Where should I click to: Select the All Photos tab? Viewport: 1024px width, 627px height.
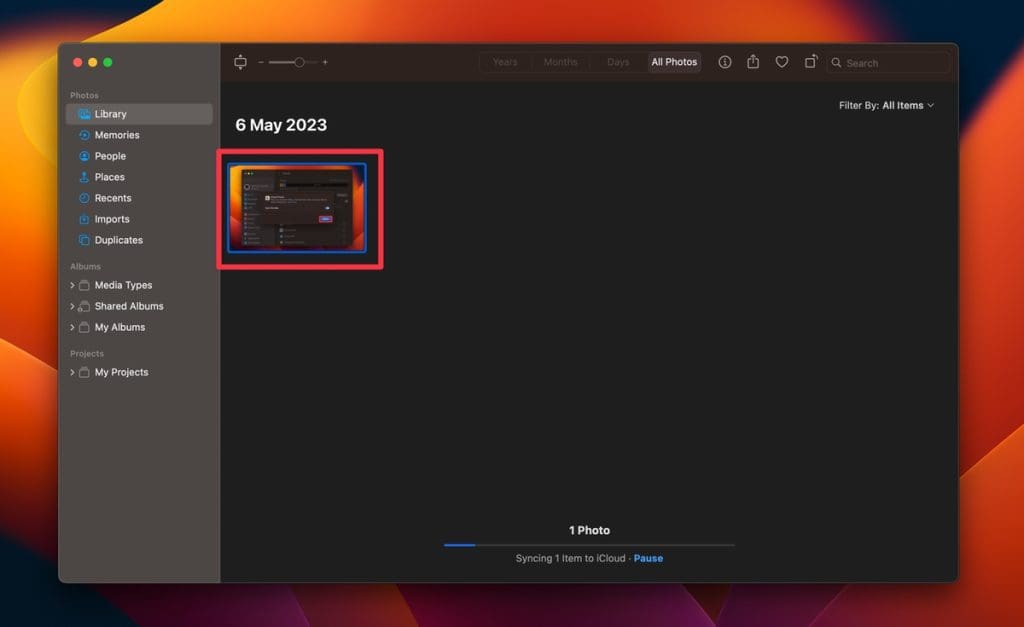[x=674, y=62]
